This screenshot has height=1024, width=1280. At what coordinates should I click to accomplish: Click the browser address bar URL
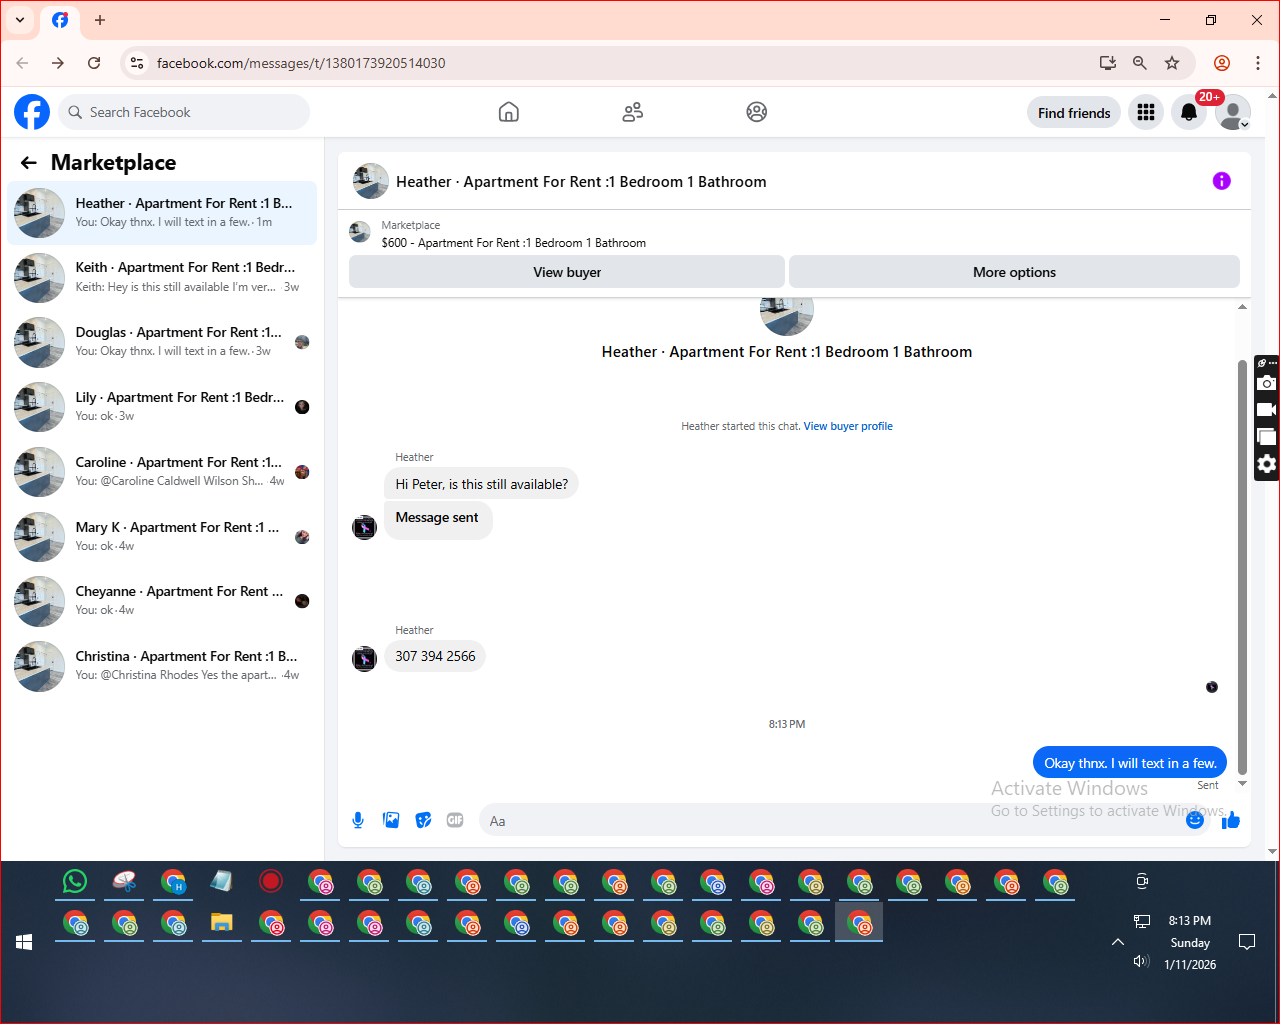tap(301, 63)
